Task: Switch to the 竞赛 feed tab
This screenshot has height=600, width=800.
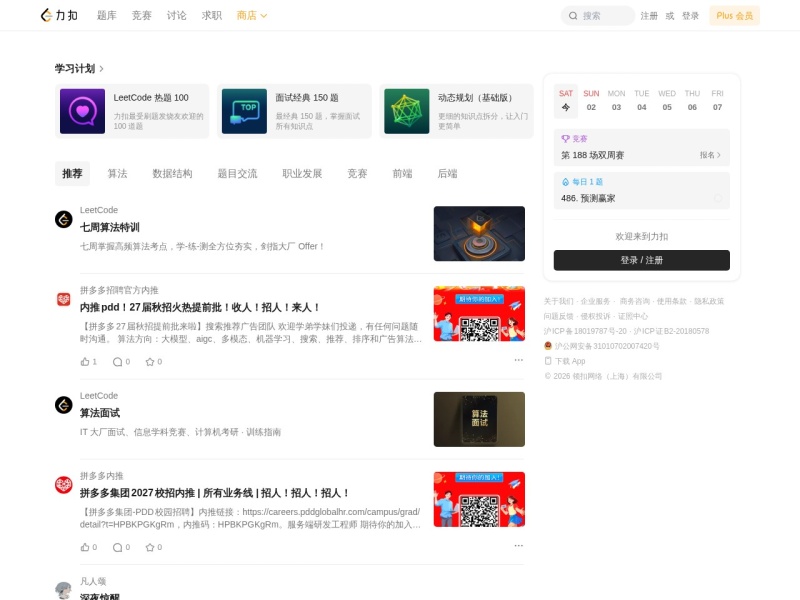Action: (357, 173)
